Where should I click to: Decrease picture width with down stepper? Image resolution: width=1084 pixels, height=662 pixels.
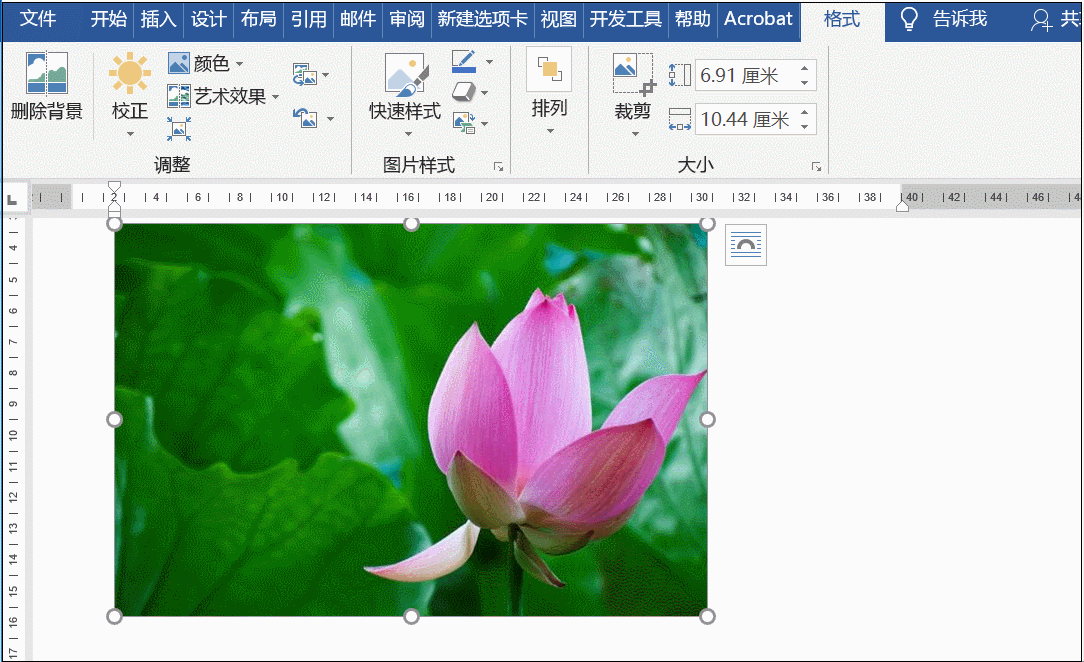tap(805, 126)
